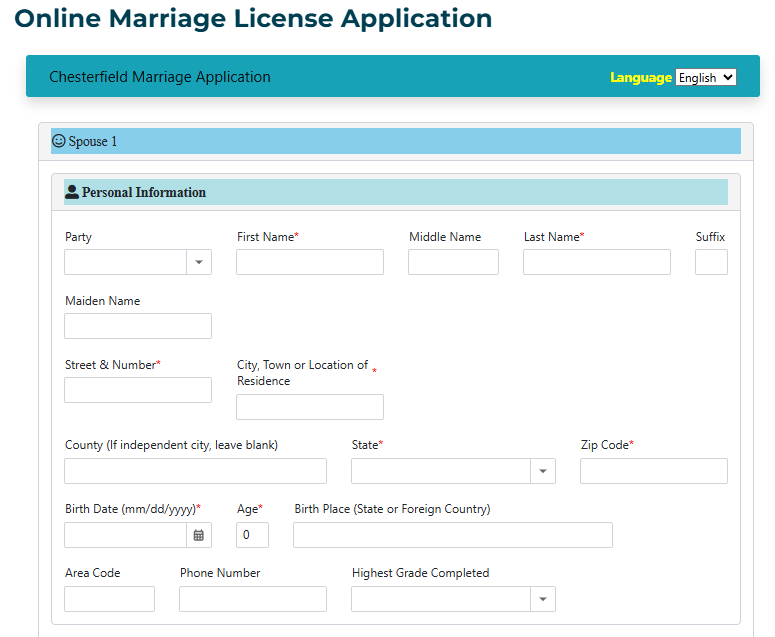Select the Zip Code text box

coord(654,471)
